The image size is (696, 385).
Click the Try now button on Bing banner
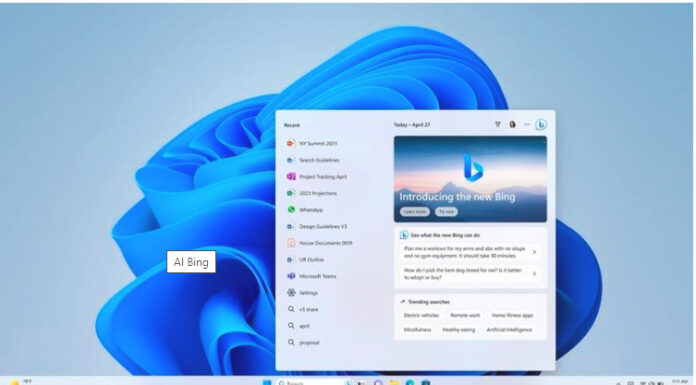coord(446,212)
